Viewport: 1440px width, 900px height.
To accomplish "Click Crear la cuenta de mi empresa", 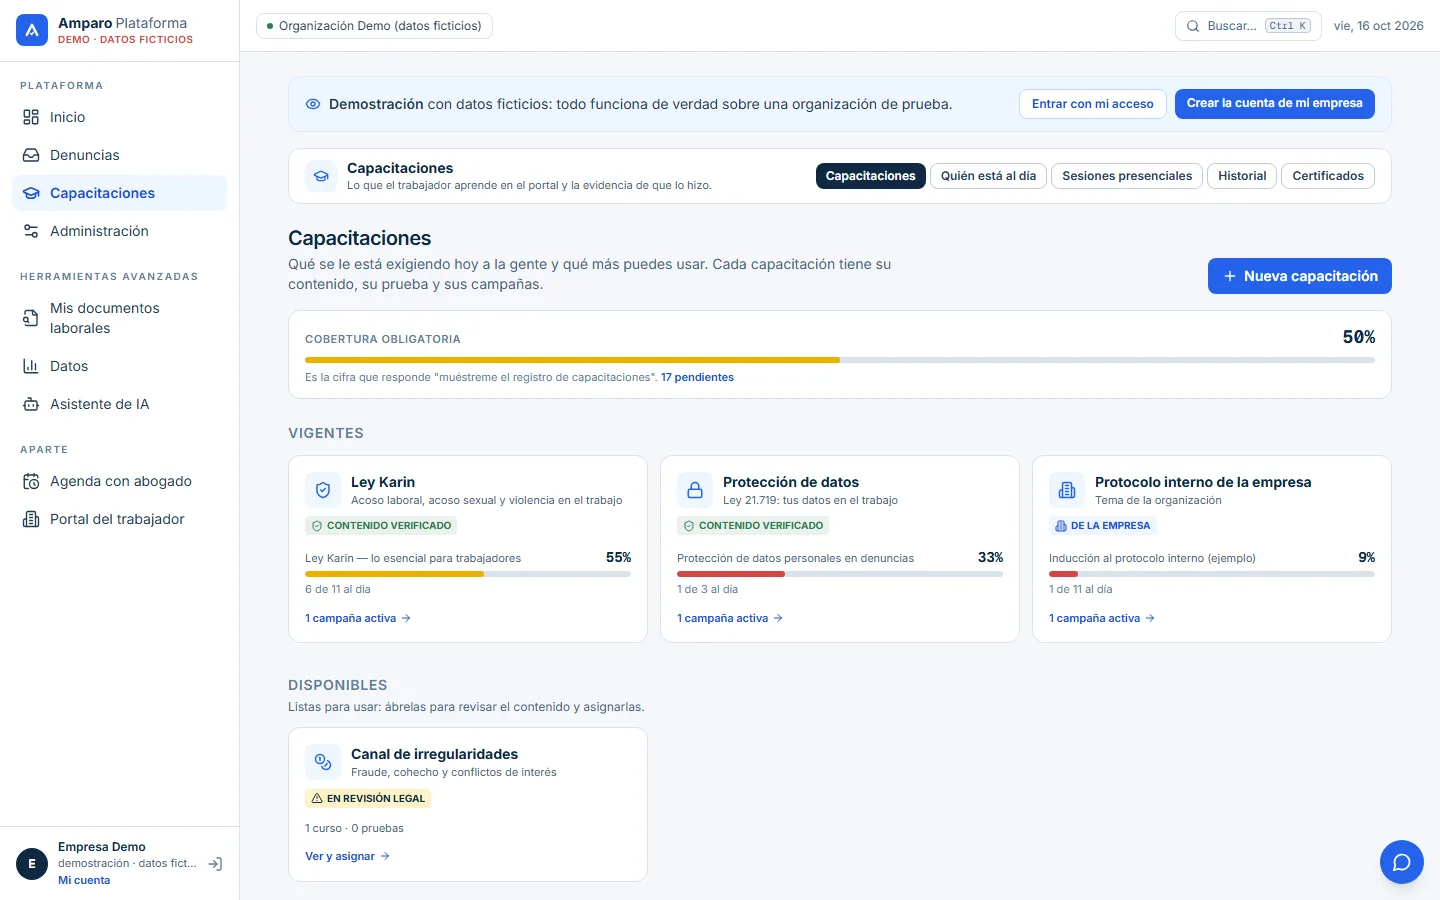I will coord(1275,104).
